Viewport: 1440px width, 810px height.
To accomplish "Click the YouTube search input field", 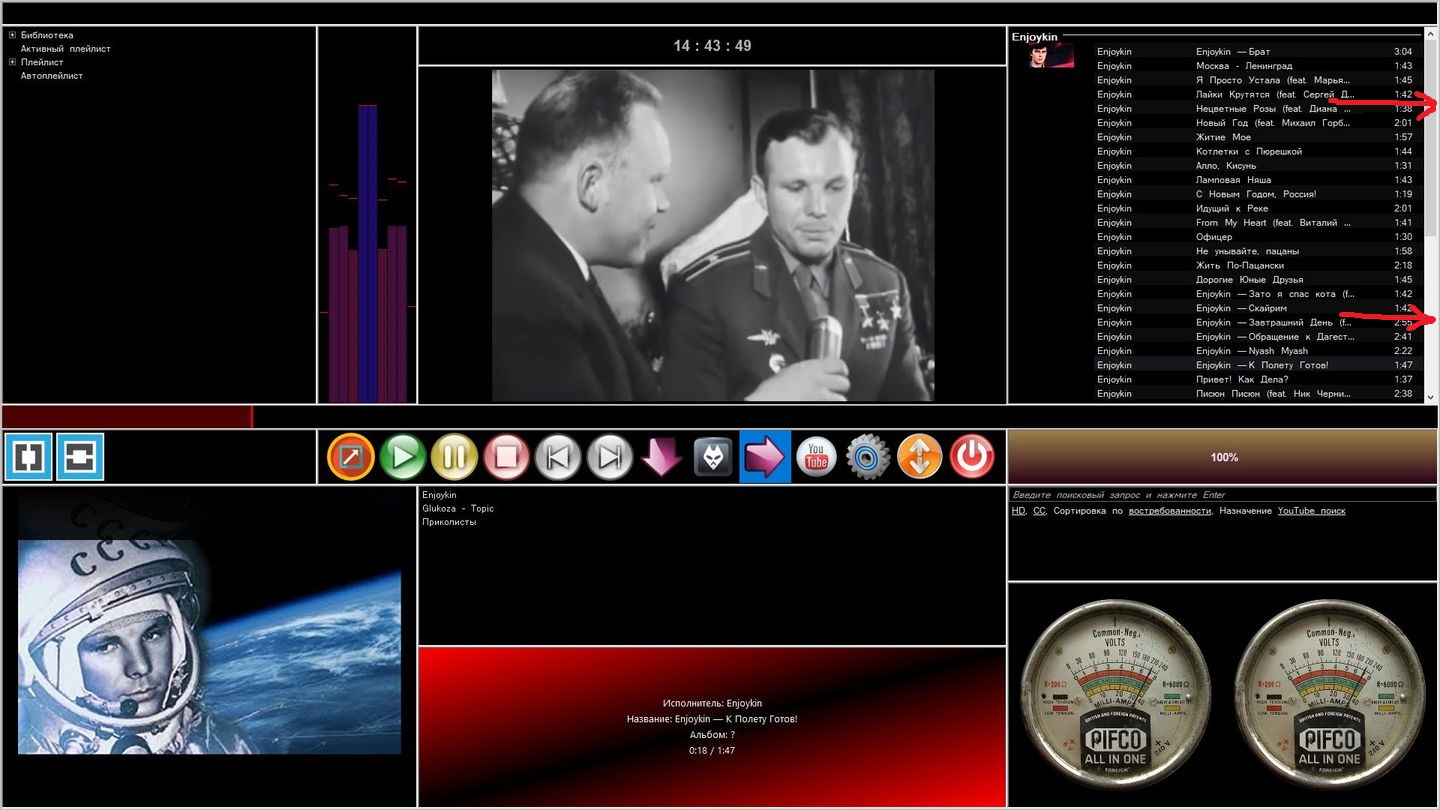I will [1223, 495].
